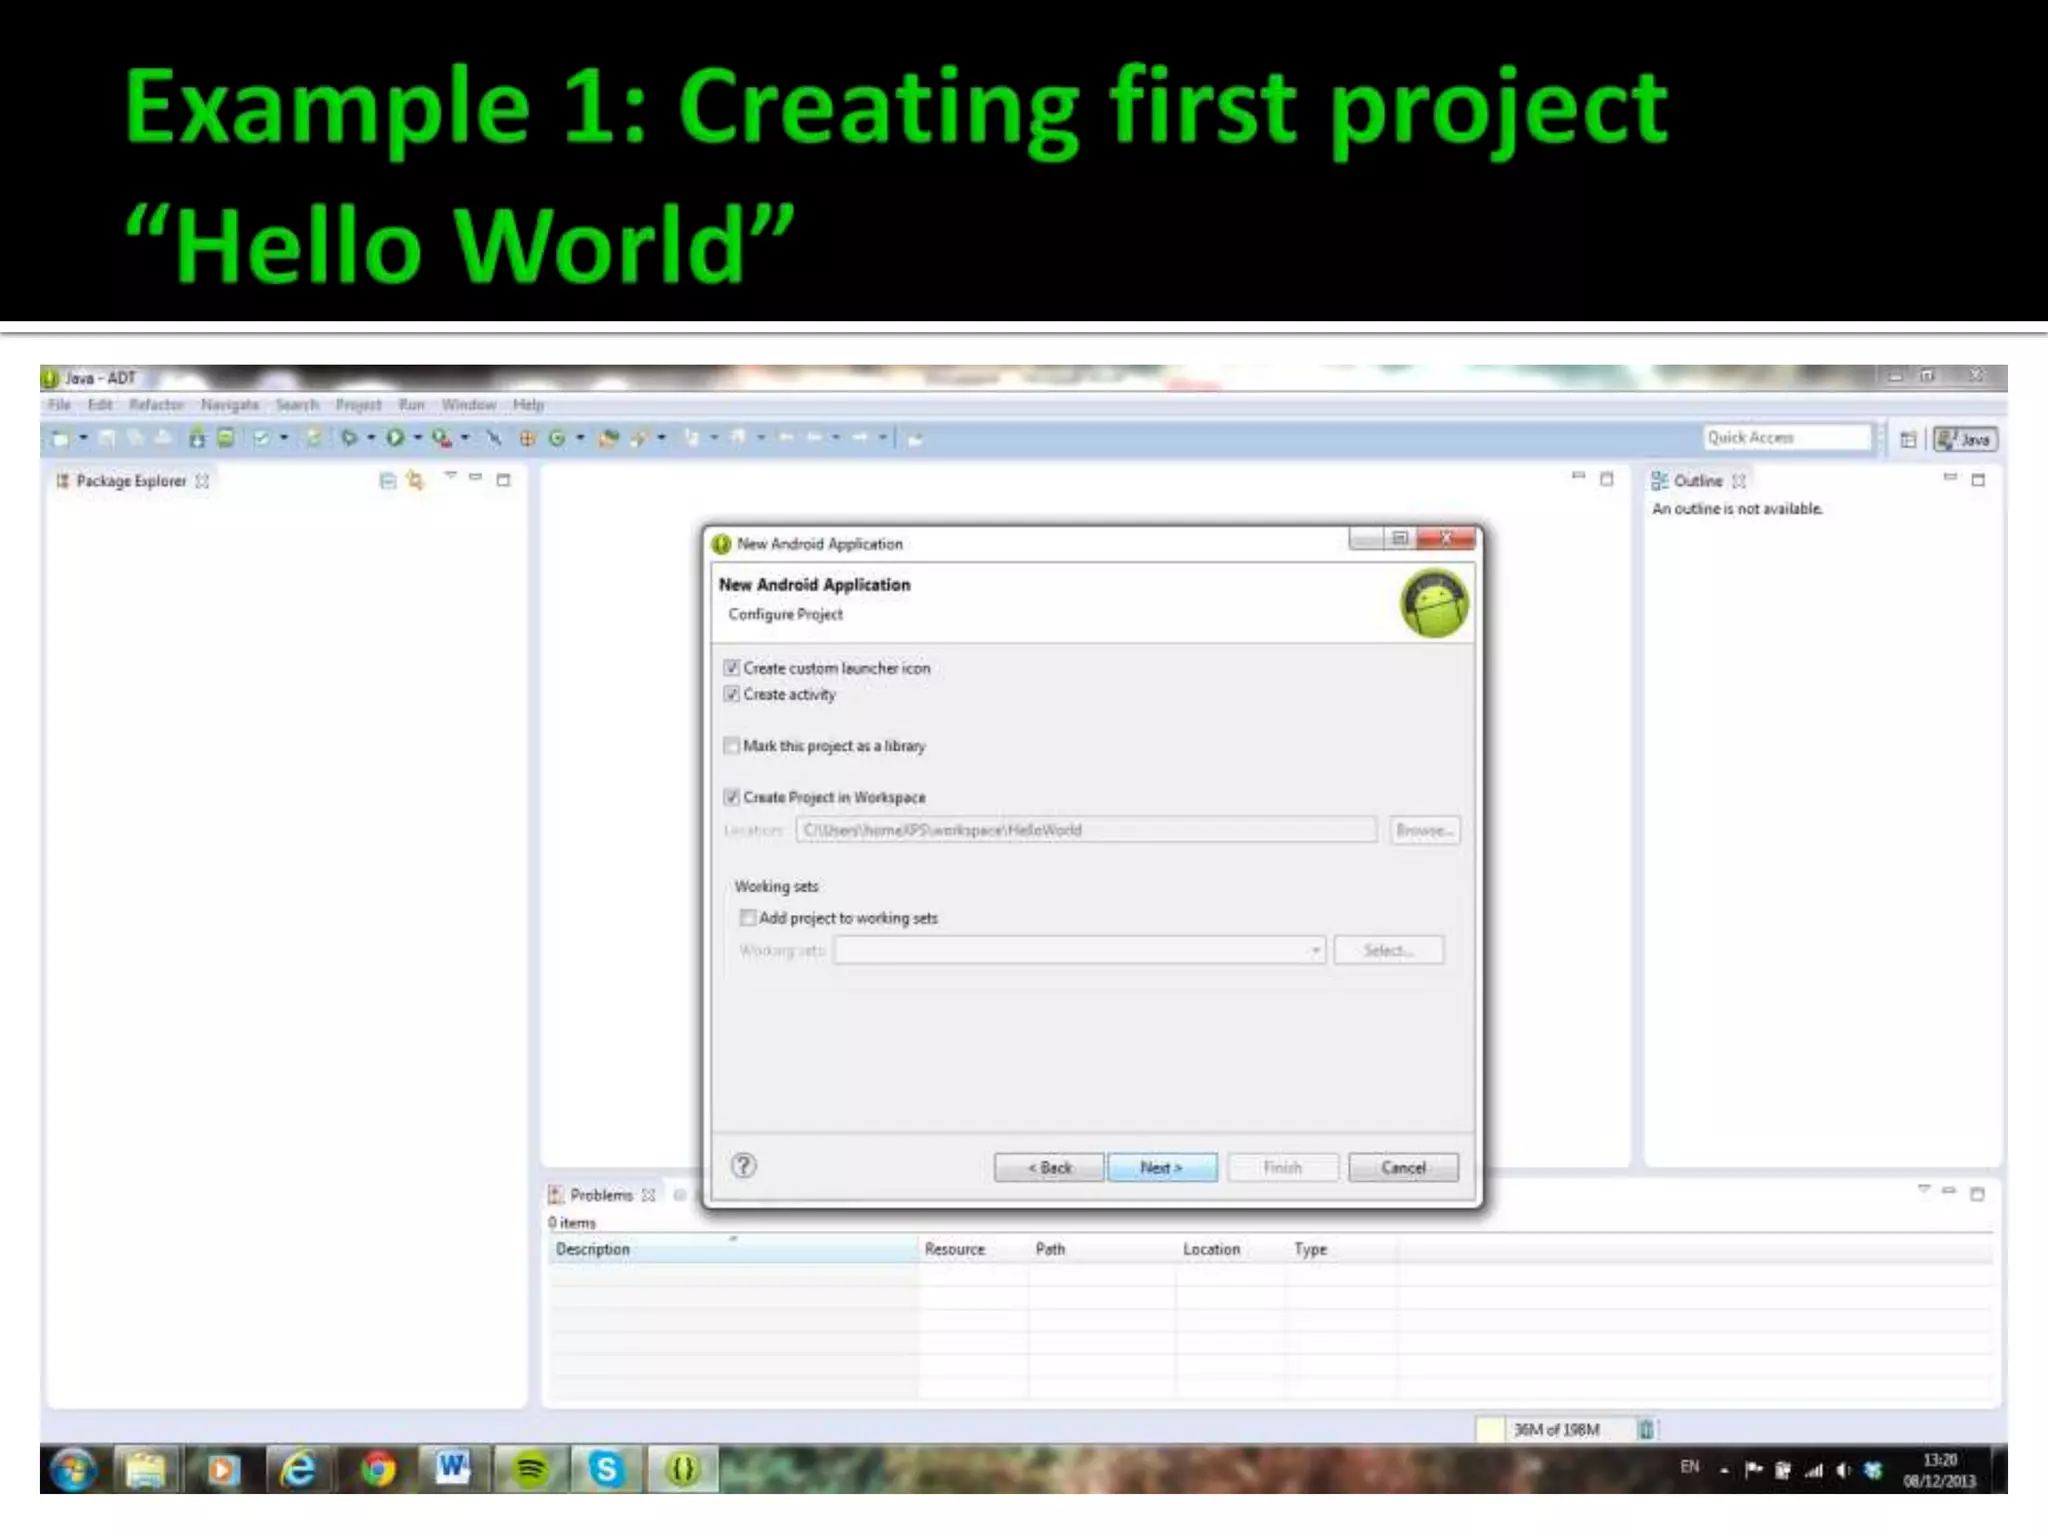Expand the Working sets combo box
The width and height of the screenshot is (2048, 1536).
pos(1315,950)
